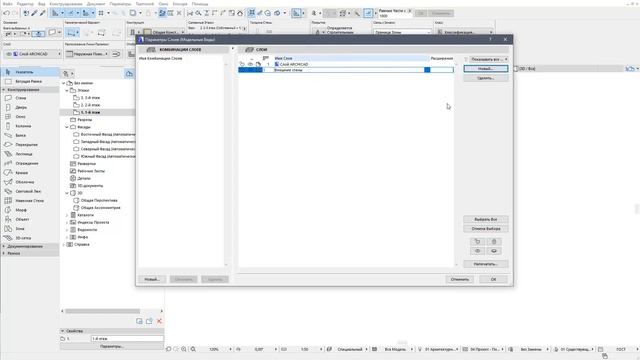This screenshot has width=640, height=360.
Task: Select the Ограждение (Railing) tool
Action: click(x=30, y=163)
